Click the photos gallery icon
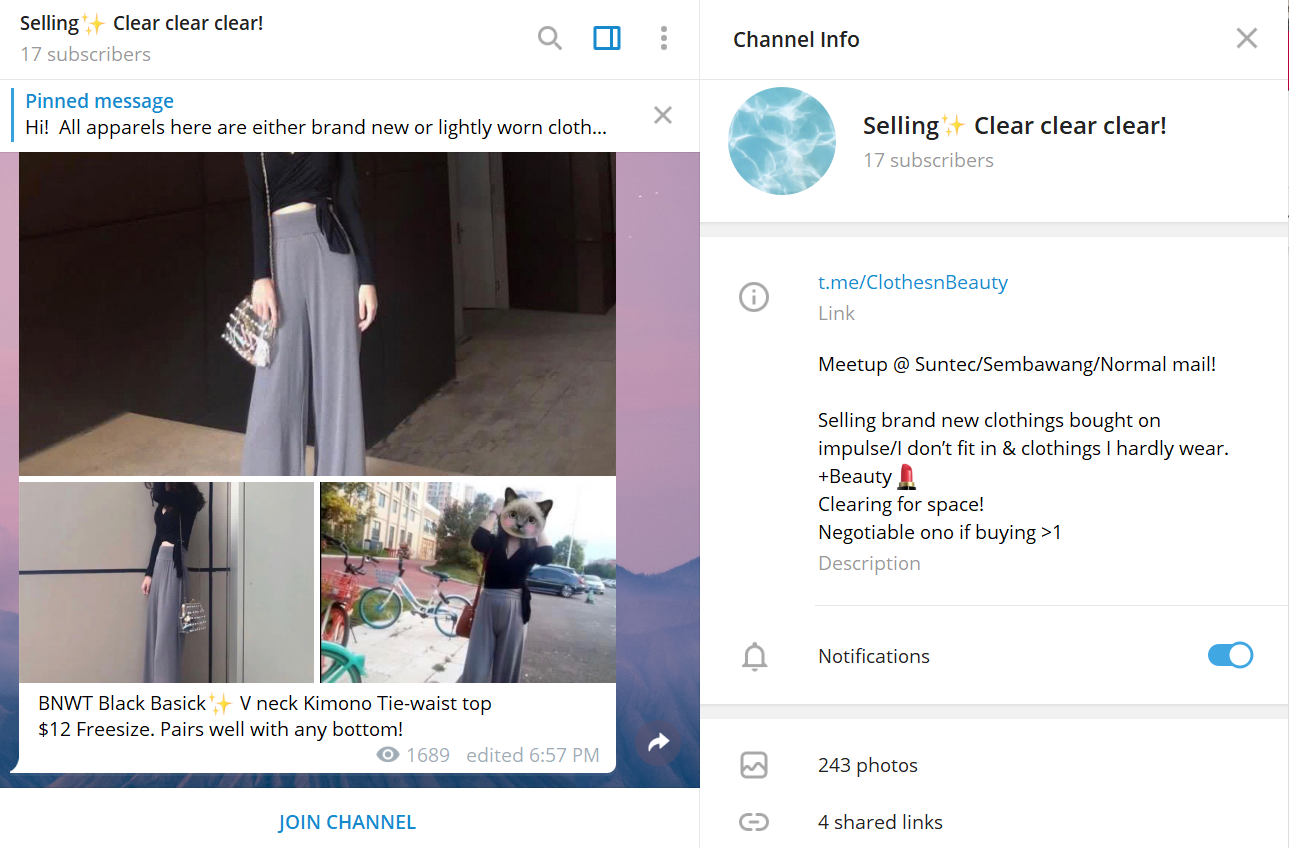 [754, 766]
